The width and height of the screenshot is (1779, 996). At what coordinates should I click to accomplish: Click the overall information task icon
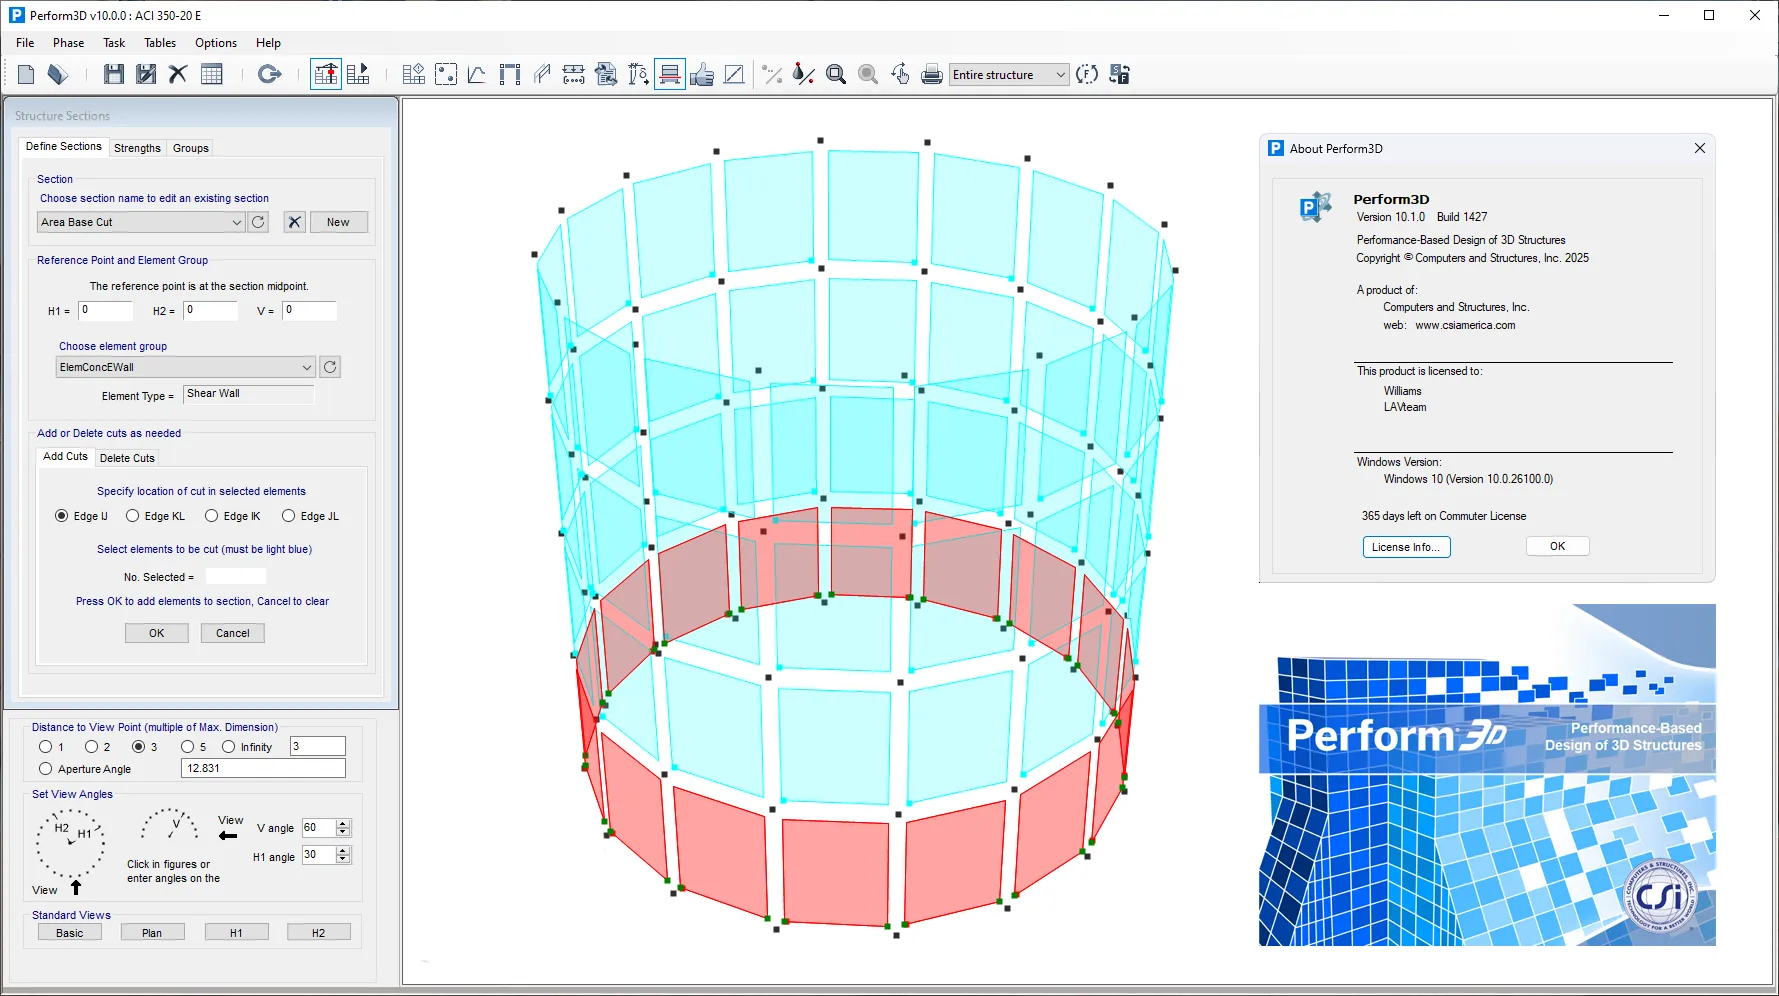point(414,74)
